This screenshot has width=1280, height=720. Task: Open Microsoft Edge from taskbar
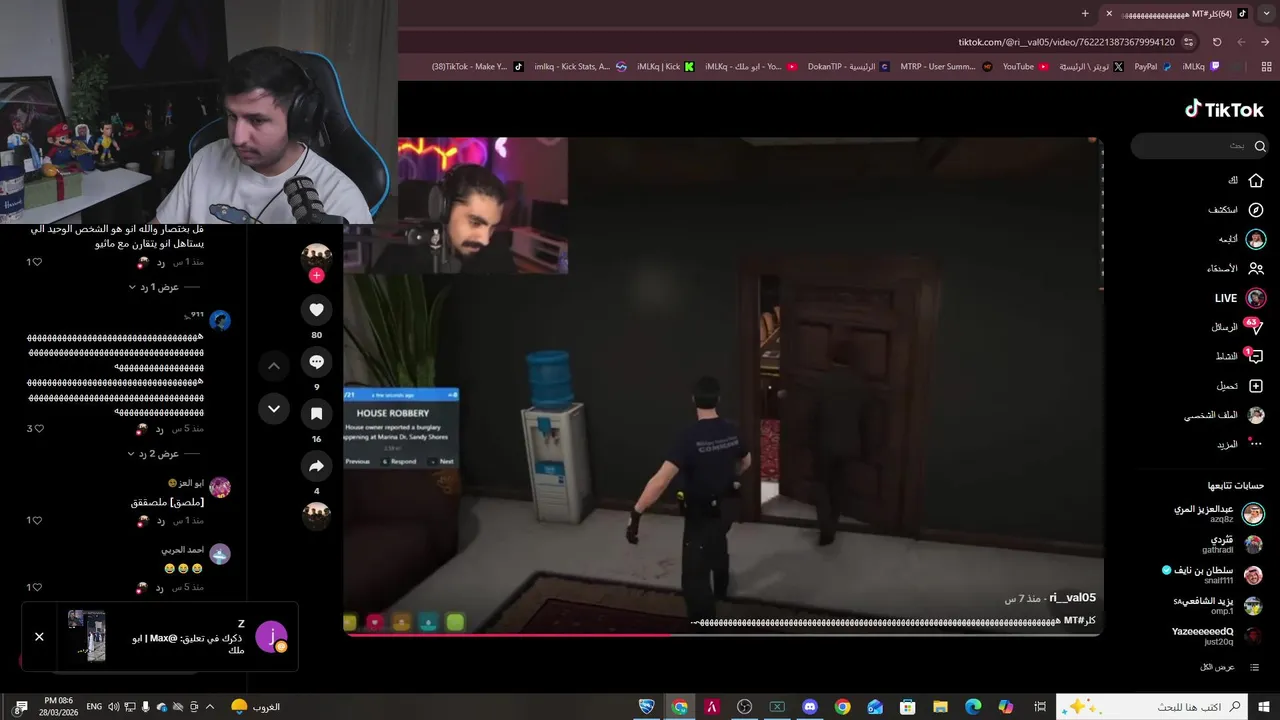pyautogui.click(x=973, y=707)
